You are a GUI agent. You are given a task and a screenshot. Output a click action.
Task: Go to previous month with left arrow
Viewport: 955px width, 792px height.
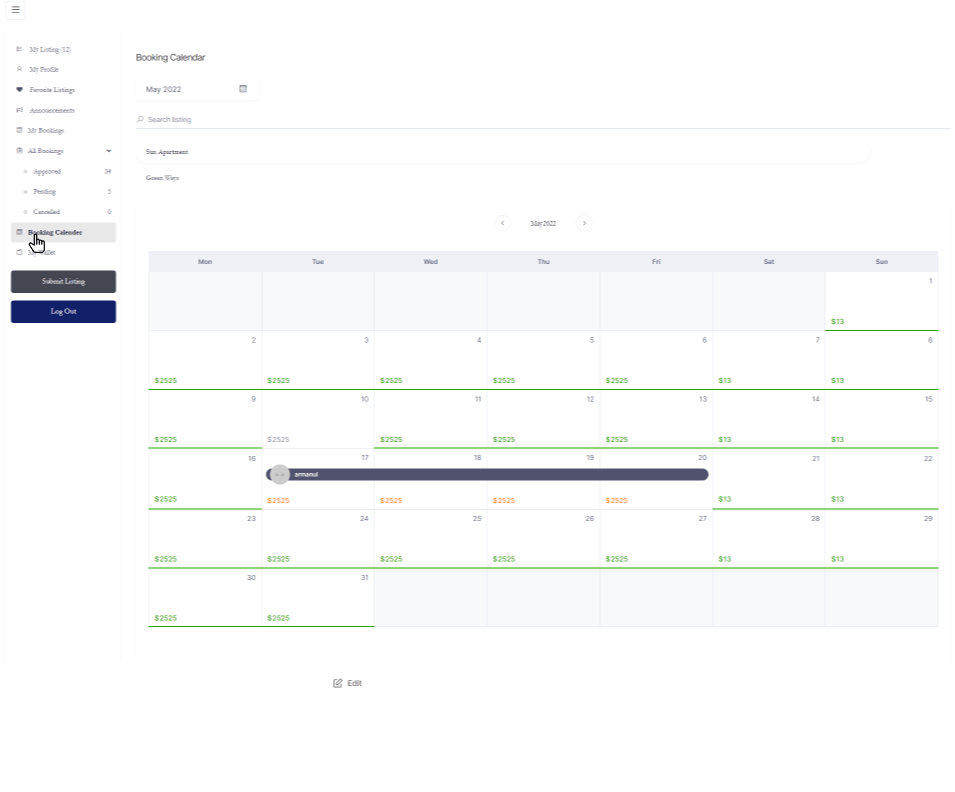pos(503,223)
